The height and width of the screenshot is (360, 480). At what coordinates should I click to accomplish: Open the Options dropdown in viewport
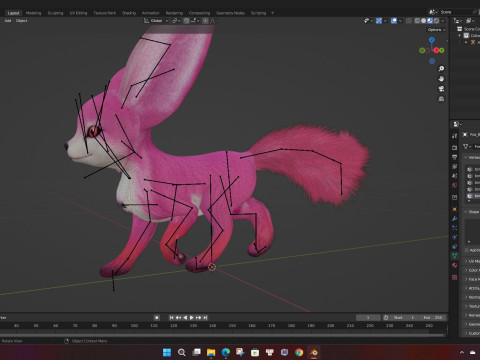coord(437,30)
